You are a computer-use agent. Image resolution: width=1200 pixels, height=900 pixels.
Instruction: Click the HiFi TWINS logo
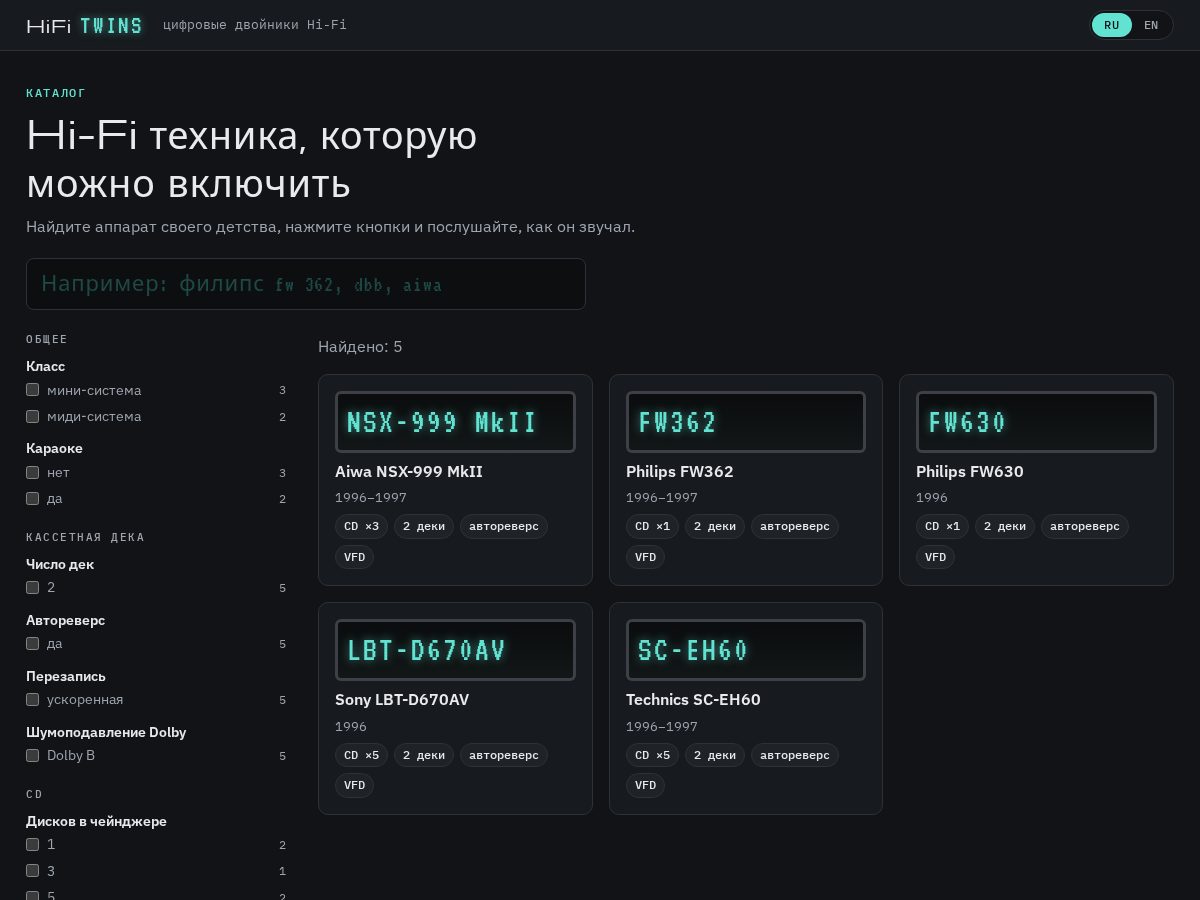85,26
